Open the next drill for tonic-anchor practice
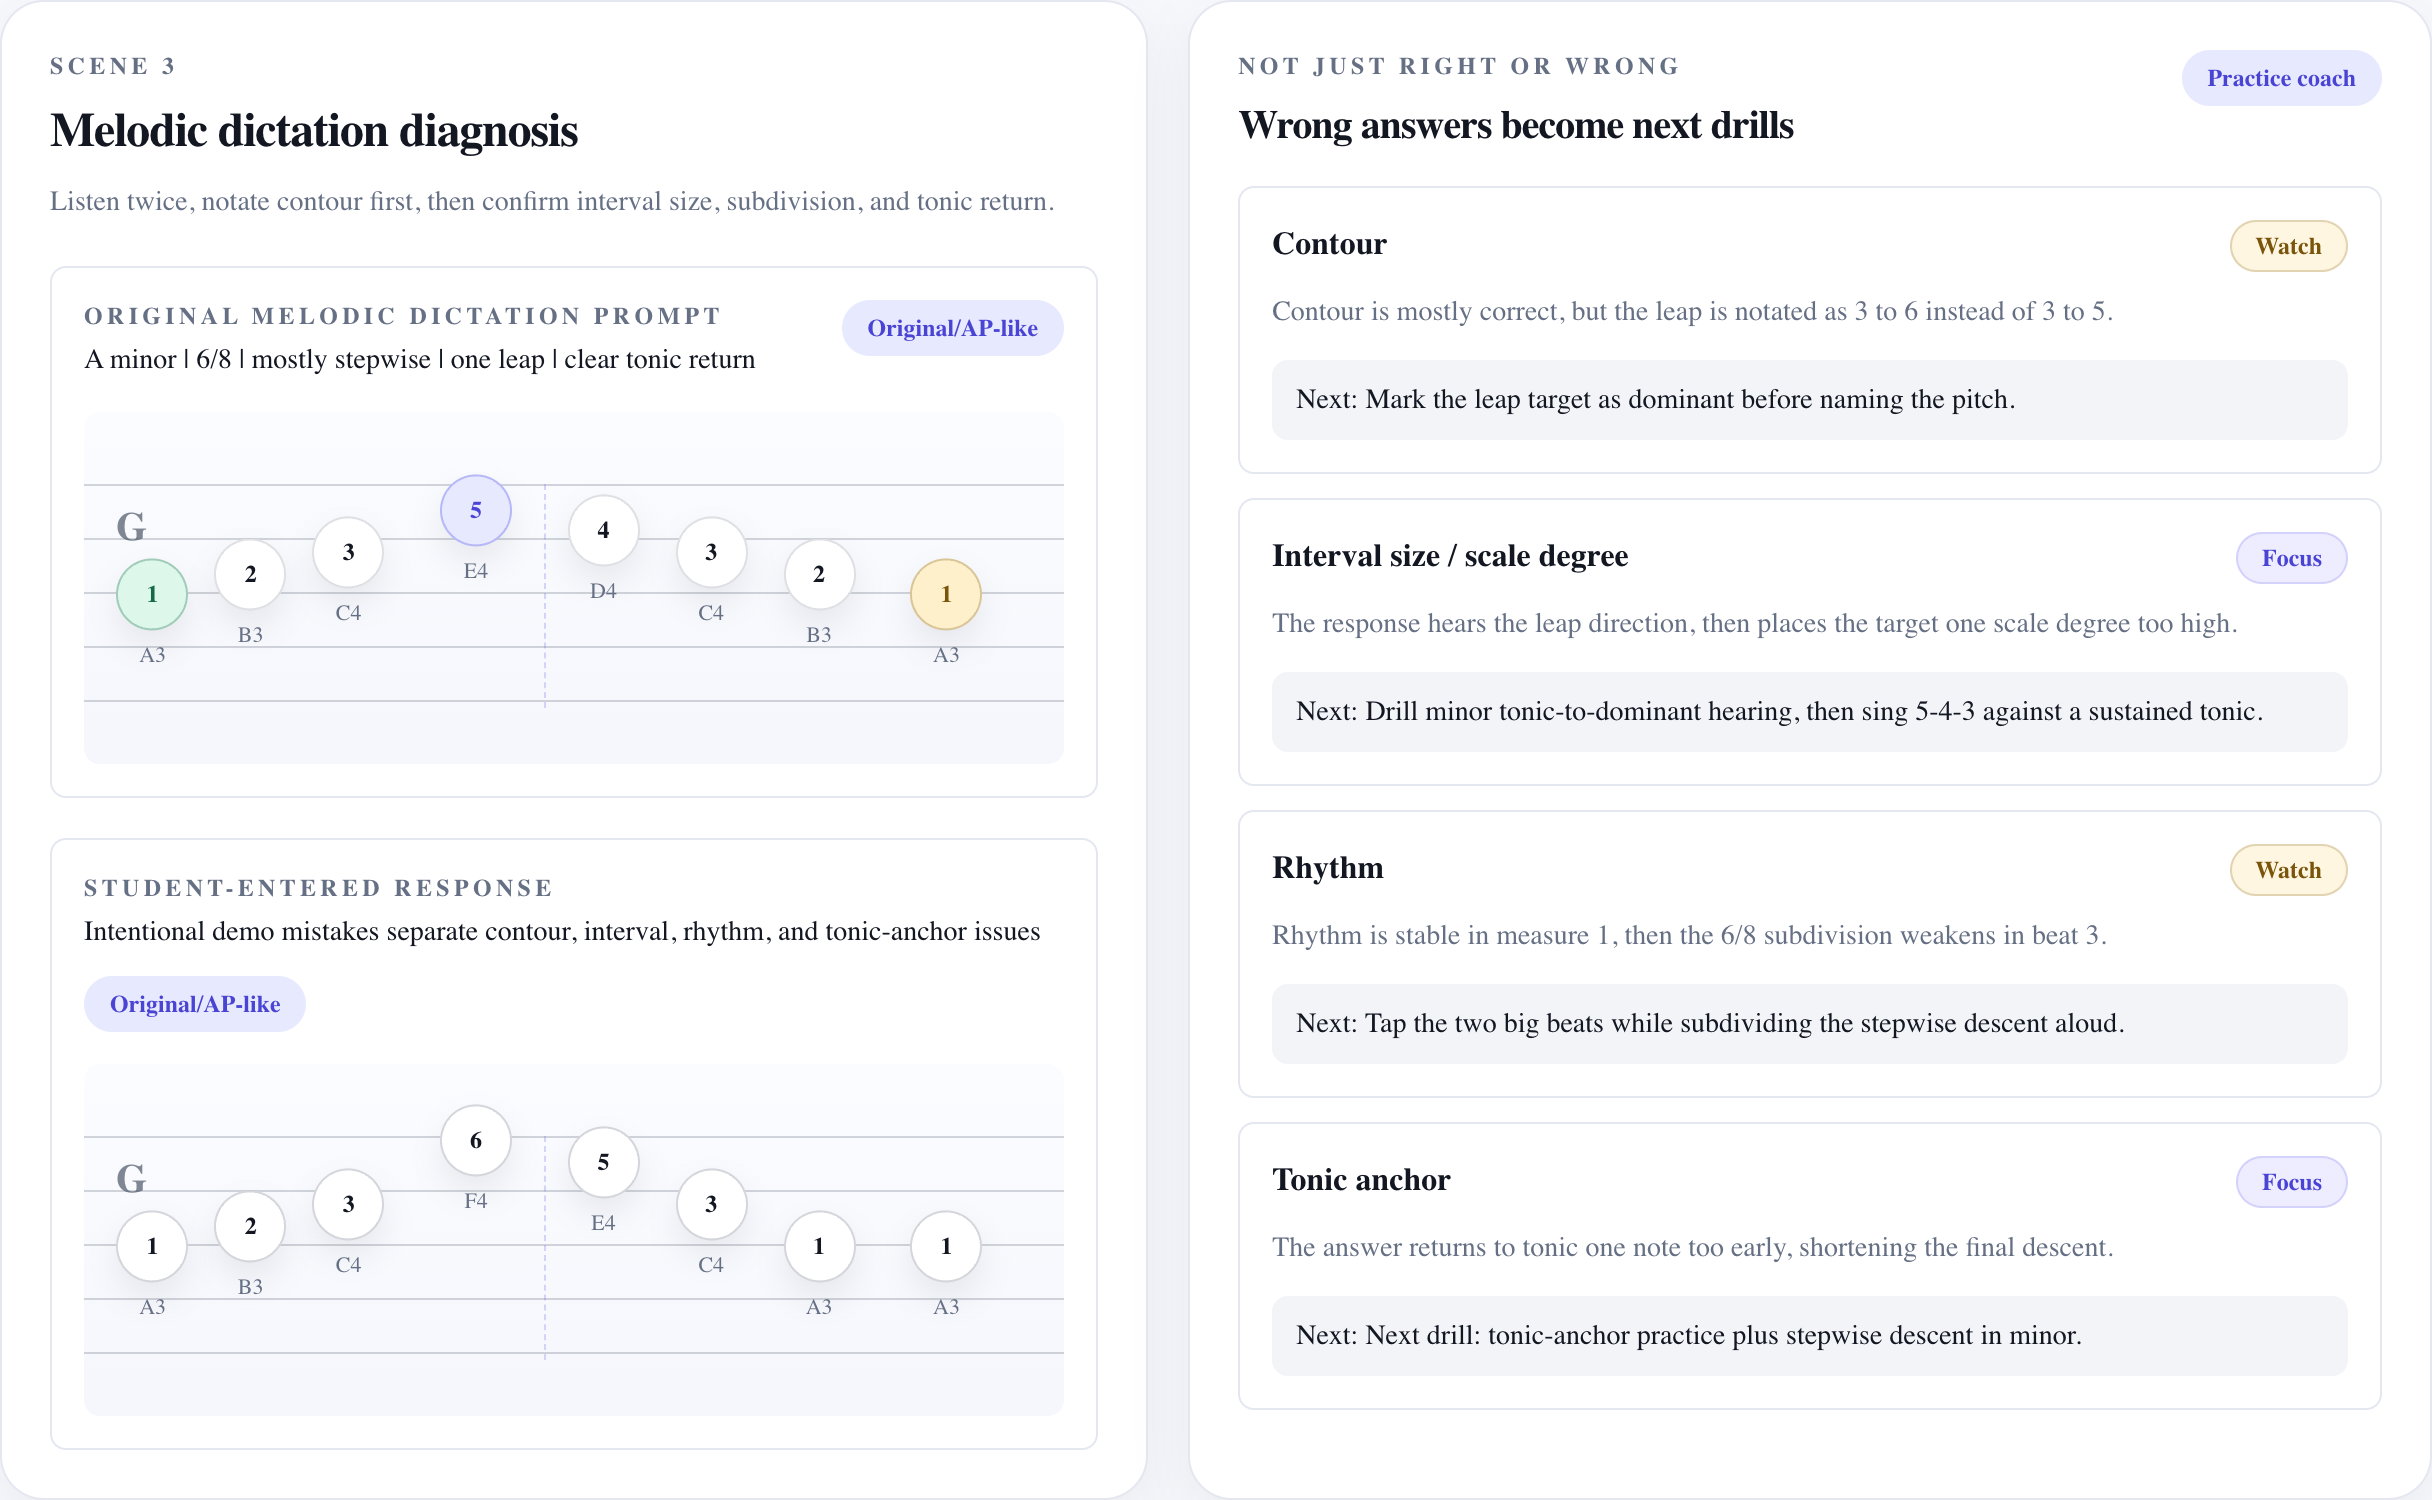The height and width of the screenshot is (1500, 2432). [x=1809, y=1335]
